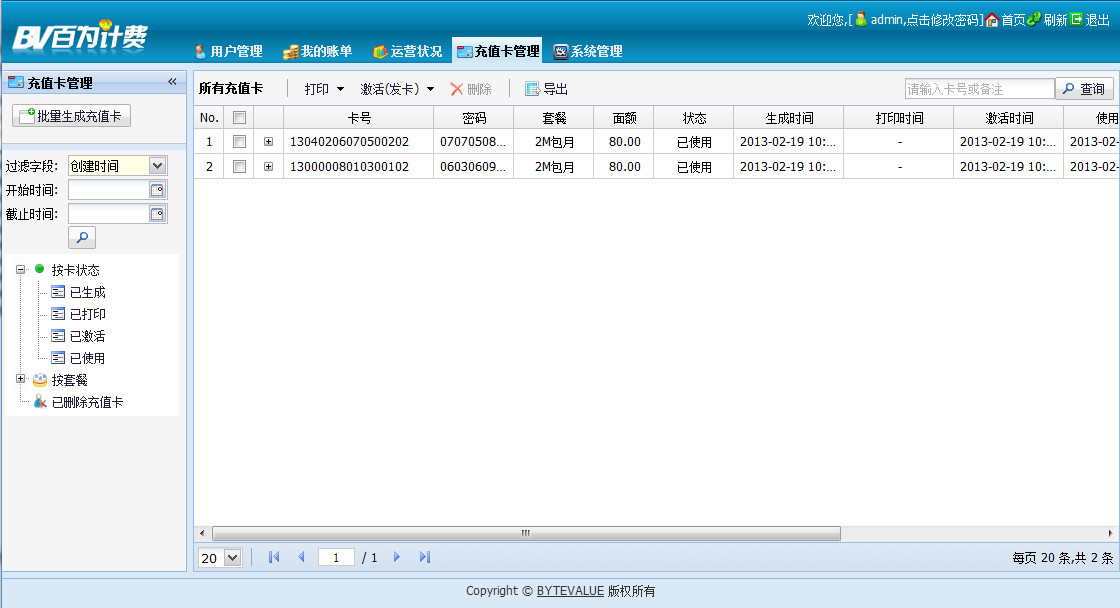Click the horizontal scrollbar of the table
This screenshot has width=1120, height=608.
526,533
